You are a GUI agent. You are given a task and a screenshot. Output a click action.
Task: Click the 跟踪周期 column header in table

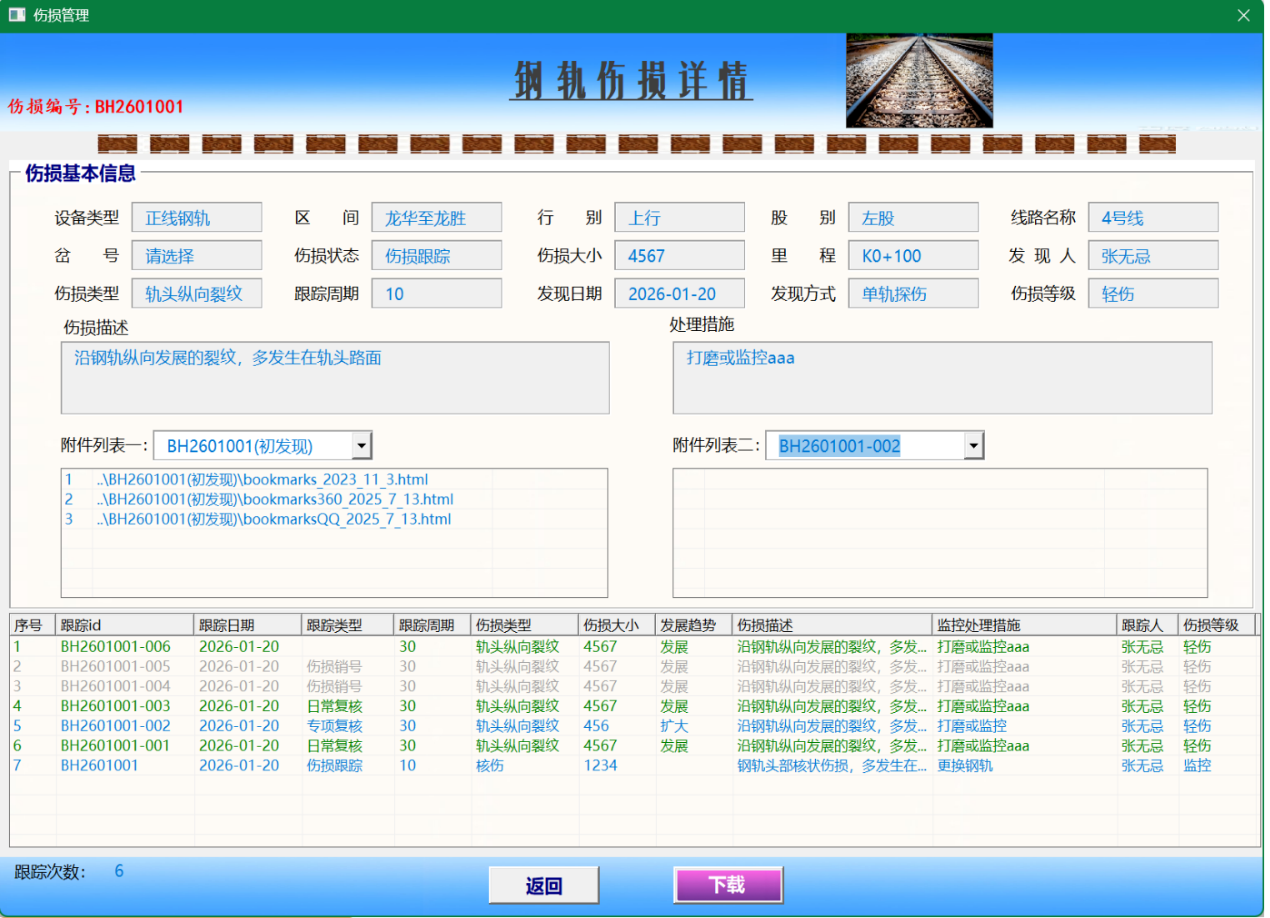pyautogui.click(x=433, y=625)
